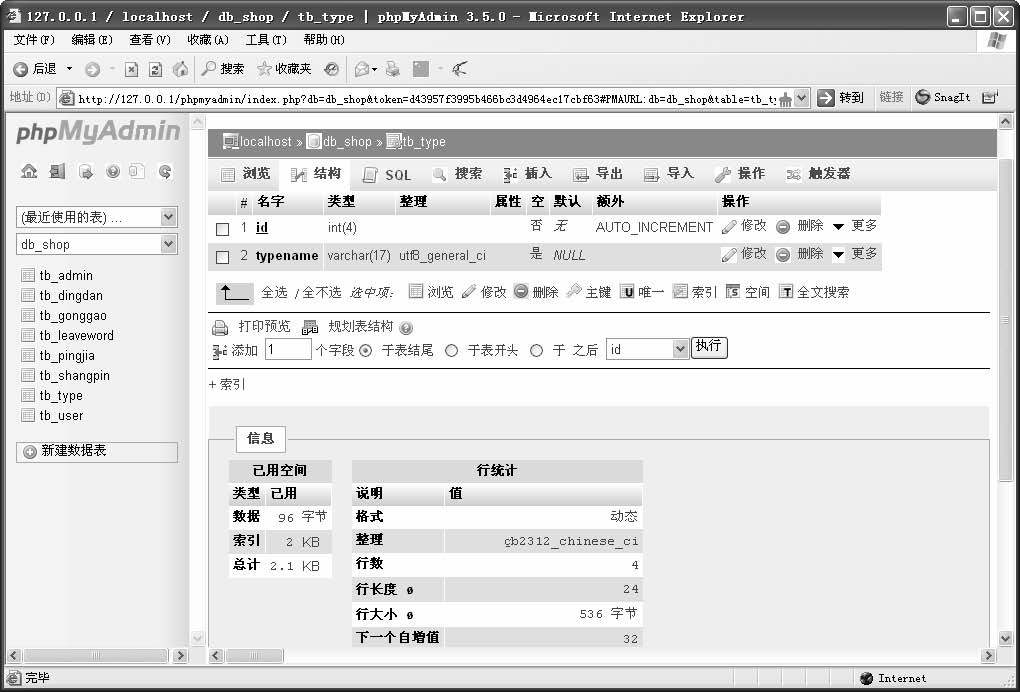Screen dimensions: 1020x692
Task: Click the SnagIt toolbar icon
Action: (x=922, y=97)
